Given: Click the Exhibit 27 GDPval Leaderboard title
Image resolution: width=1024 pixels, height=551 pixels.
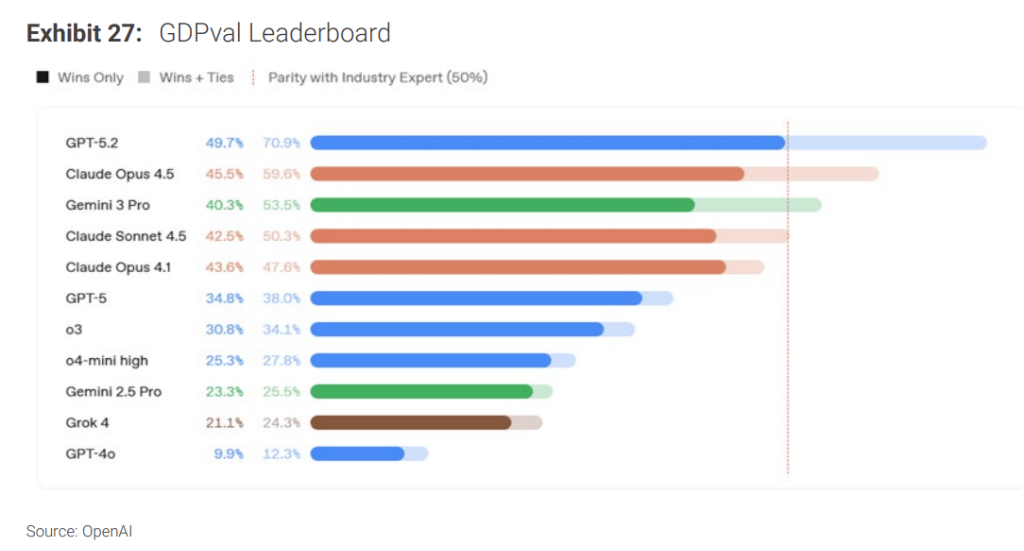Looking at the screenshot, I should (x=208, y=33).
